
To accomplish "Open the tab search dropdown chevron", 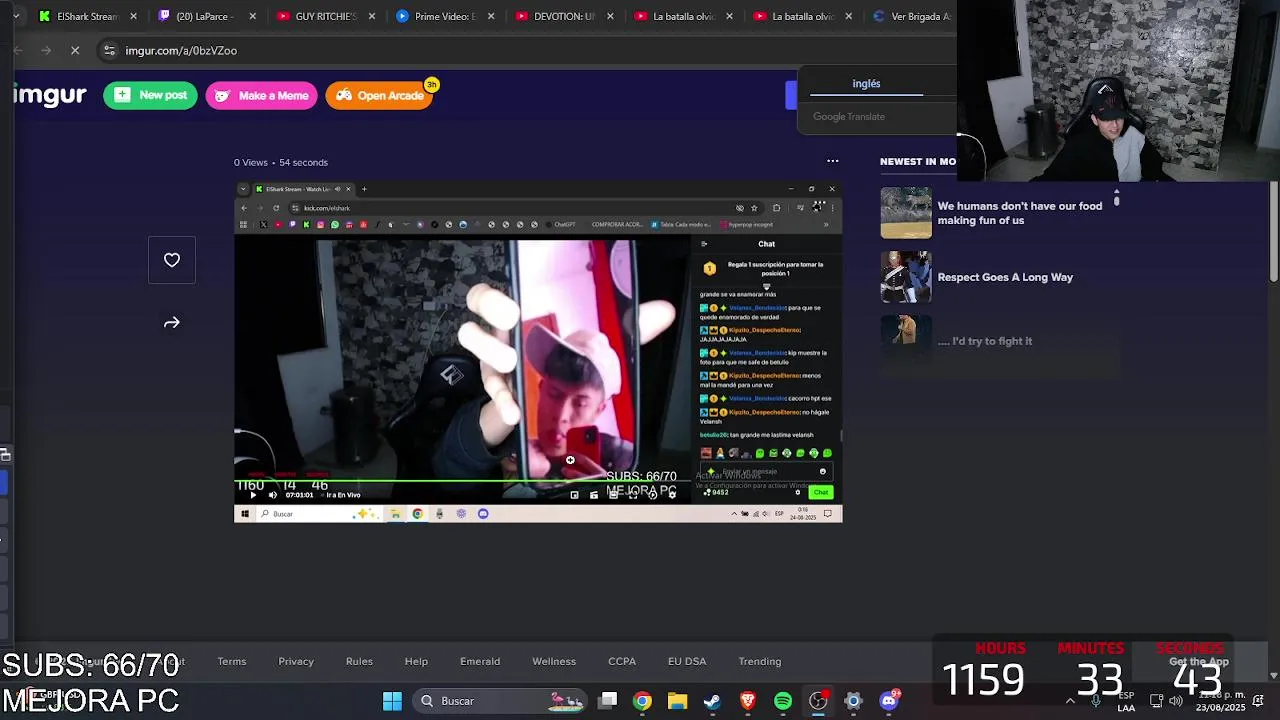I will pos(15,16).
